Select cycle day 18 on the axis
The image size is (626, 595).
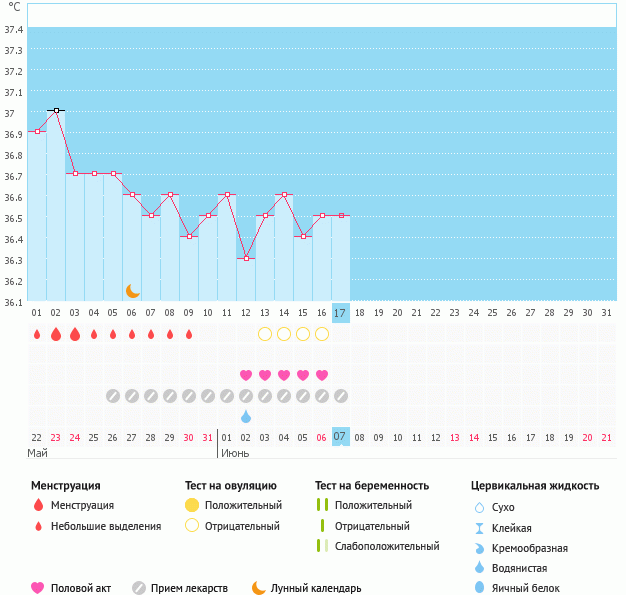[x=360, y=313]
